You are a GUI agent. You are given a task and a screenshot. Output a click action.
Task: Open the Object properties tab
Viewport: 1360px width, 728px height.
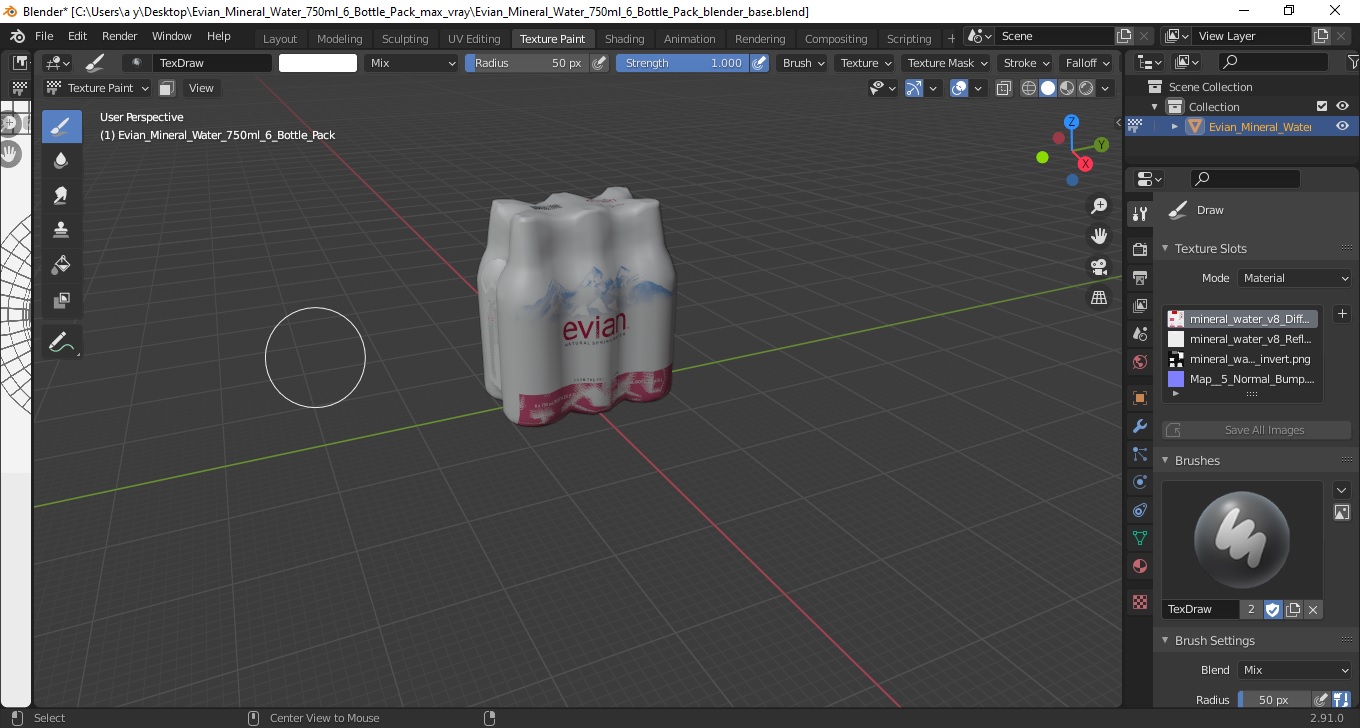[1139, 398]
